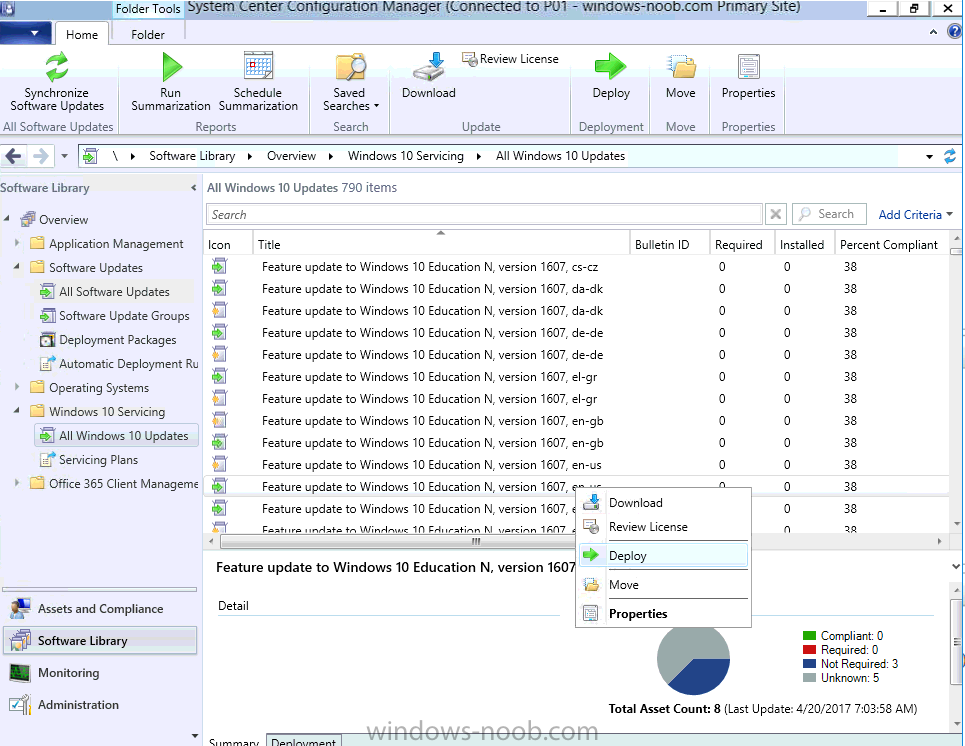The width and height of the screenshot is (965, 746).
Task: Click Review License in the ribbon
Action: [511, 59]
